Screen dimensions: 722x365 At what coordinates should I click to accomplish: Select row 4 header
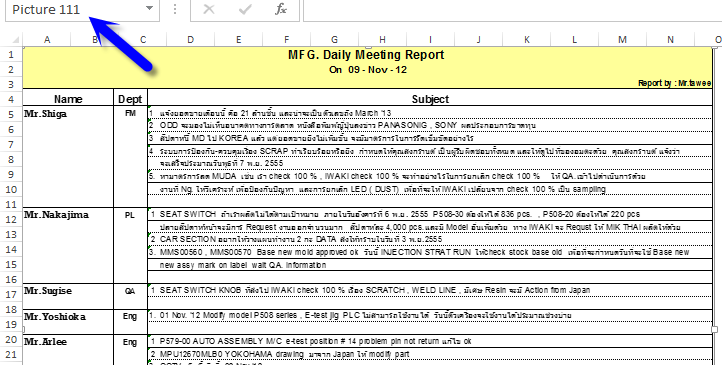[x=11, y=99]
